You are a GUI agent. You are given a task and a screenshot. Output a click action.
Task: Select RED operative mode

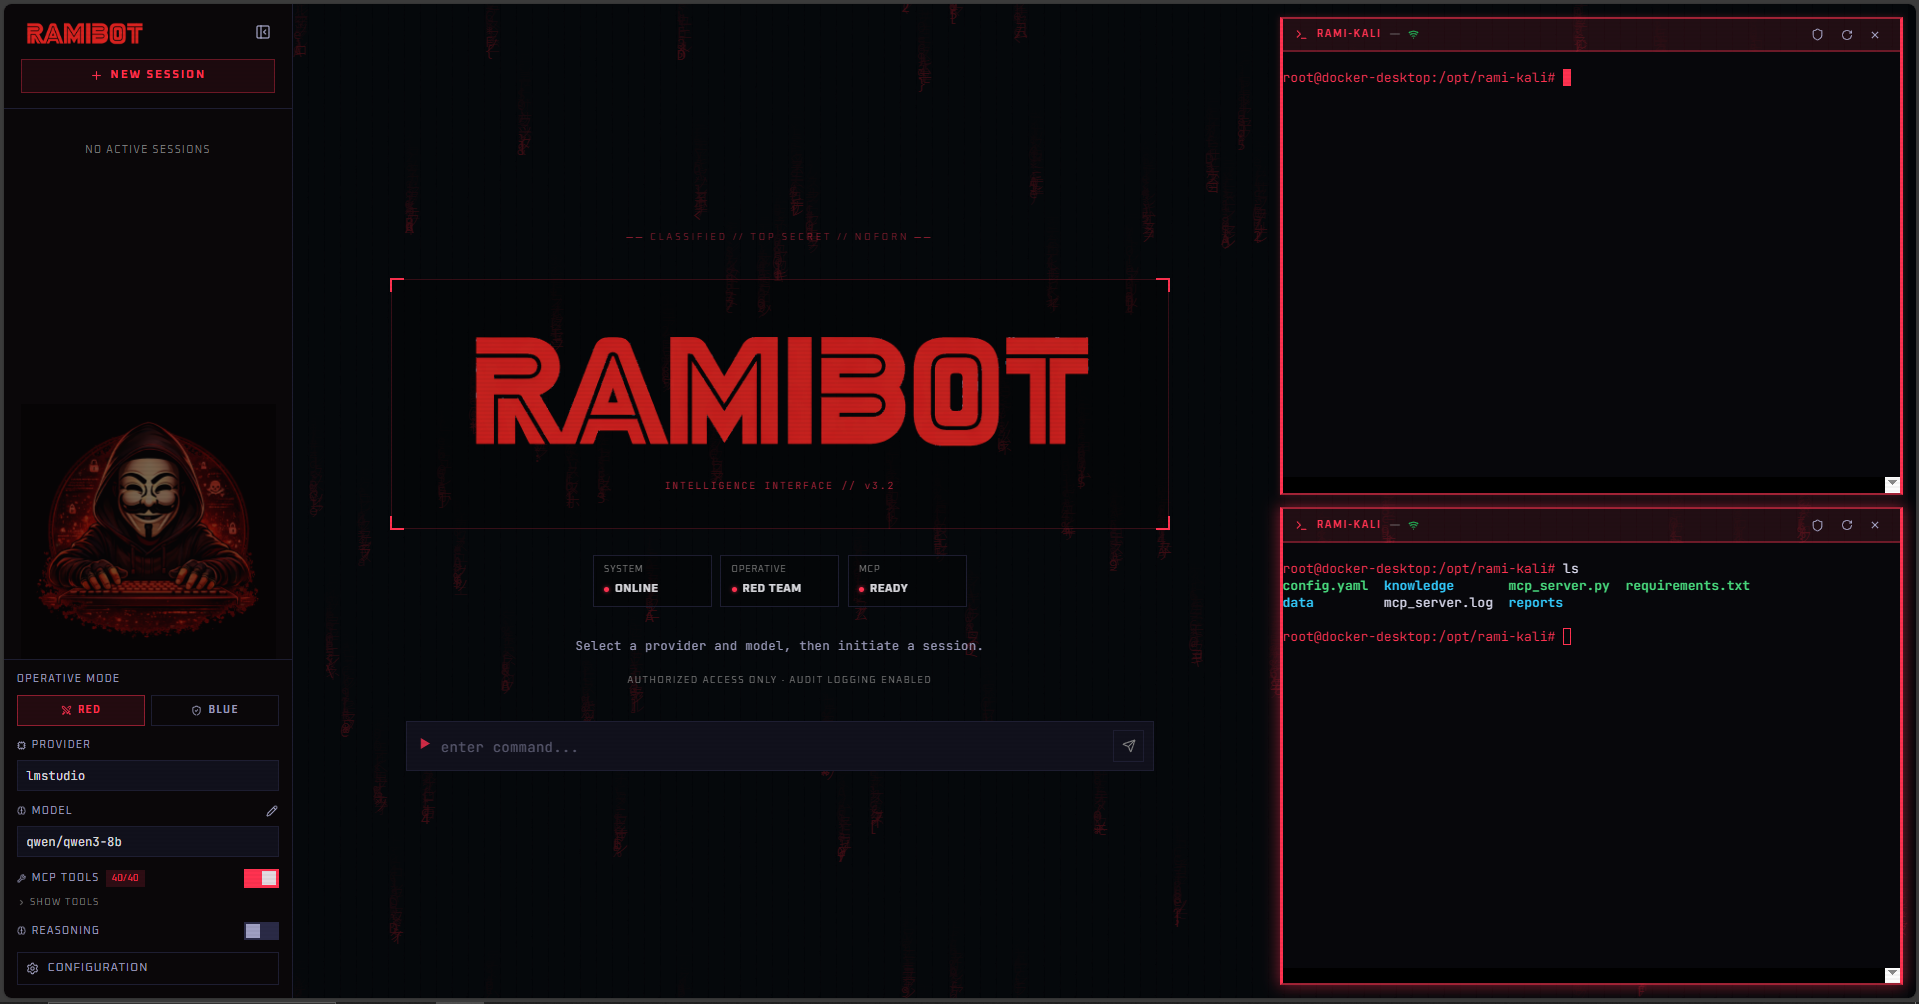[x=81, y=710]
